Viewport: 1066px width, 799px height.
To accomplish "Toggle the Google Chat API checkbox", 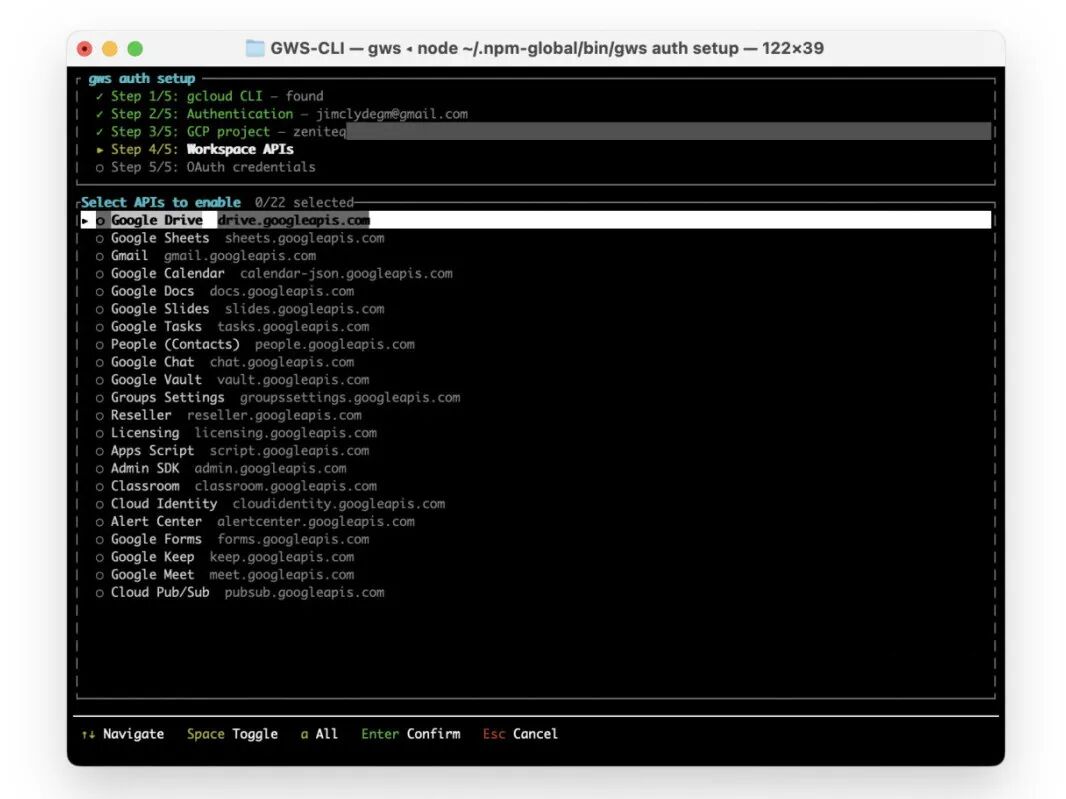I will (x=100, y=362).
